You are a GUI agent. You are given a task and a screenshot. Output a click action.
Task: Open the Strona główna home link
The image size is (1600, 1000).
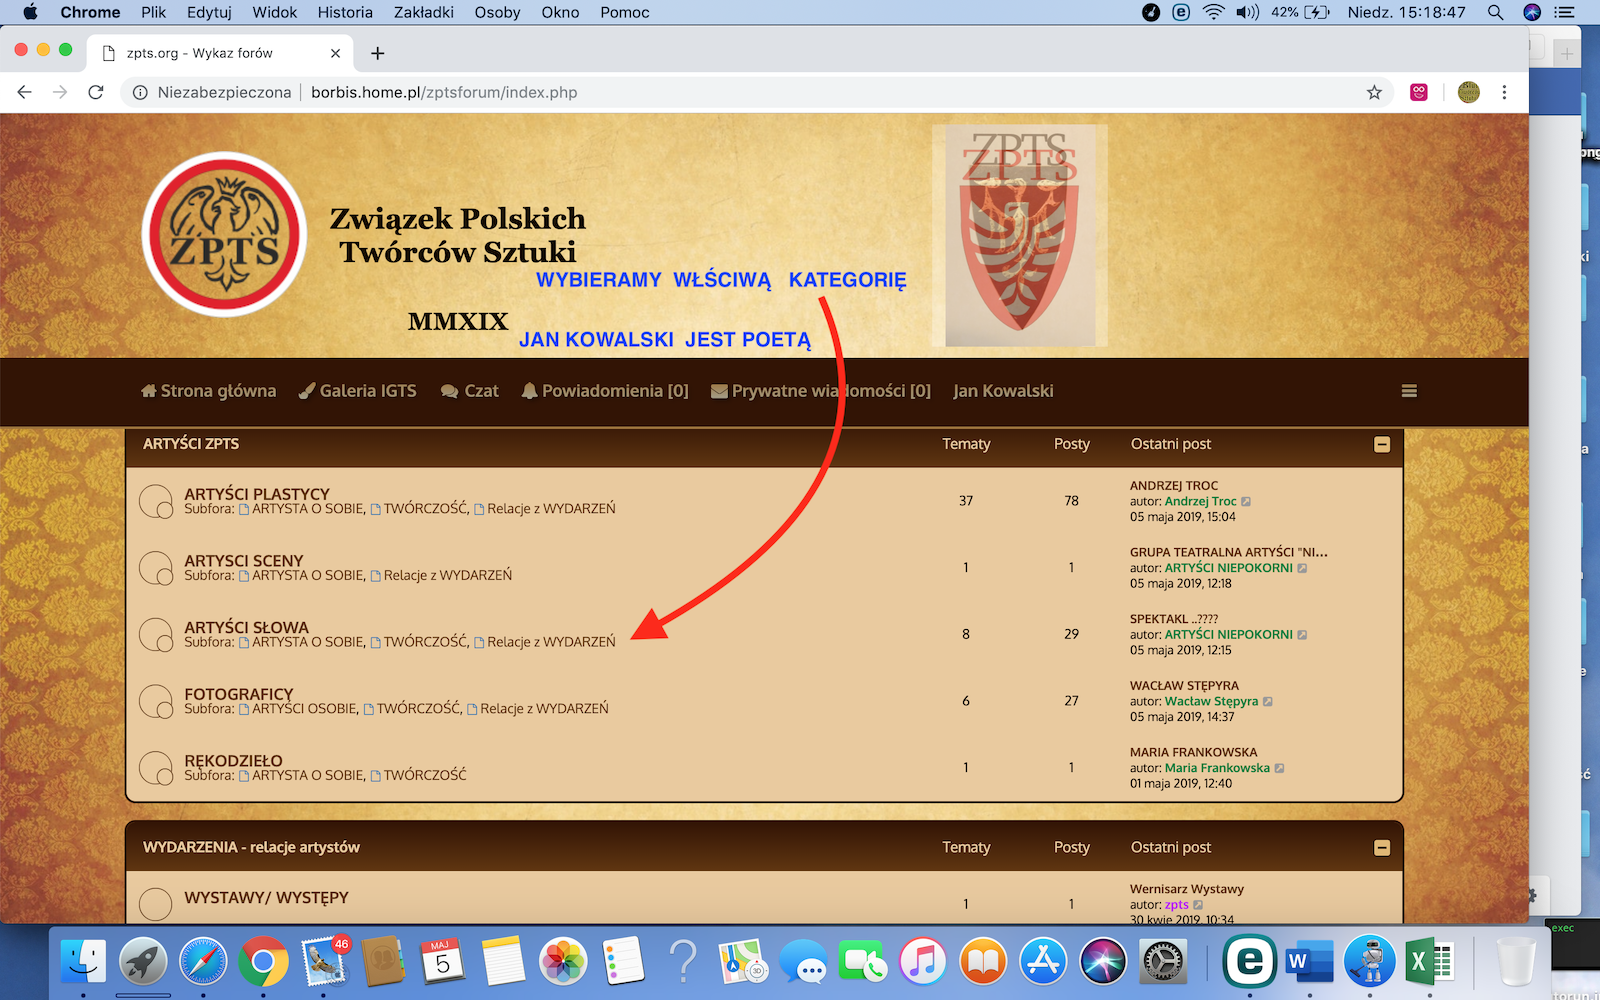(x=209, y=391)
